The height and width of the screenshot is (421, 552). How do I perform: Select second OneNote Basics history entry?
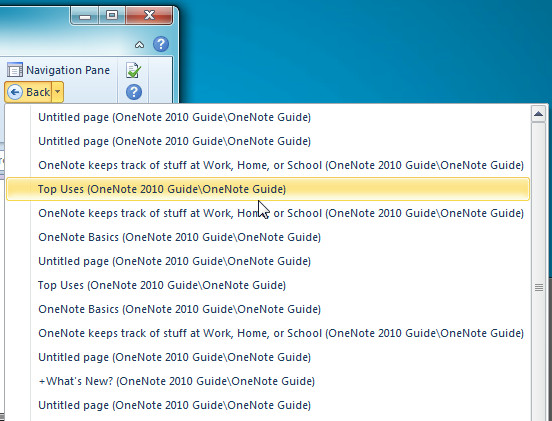tap(268, 309)
